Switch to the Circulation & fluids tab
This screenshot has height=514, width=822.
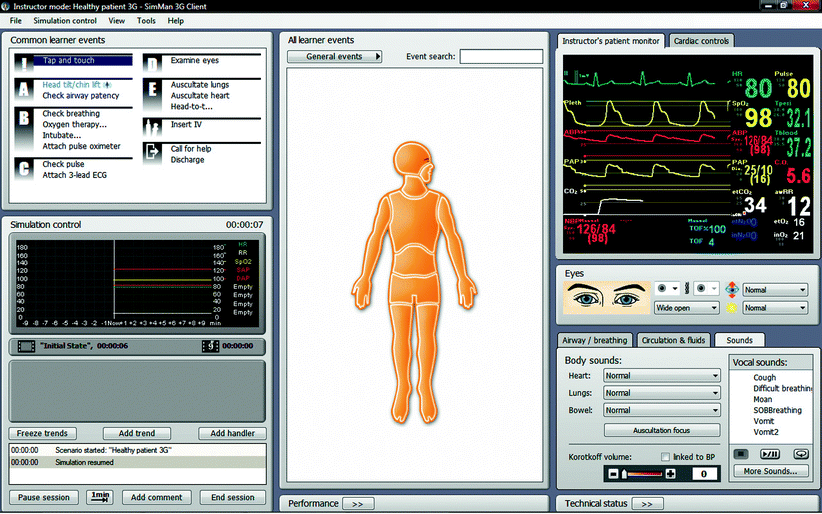[675, 340]
